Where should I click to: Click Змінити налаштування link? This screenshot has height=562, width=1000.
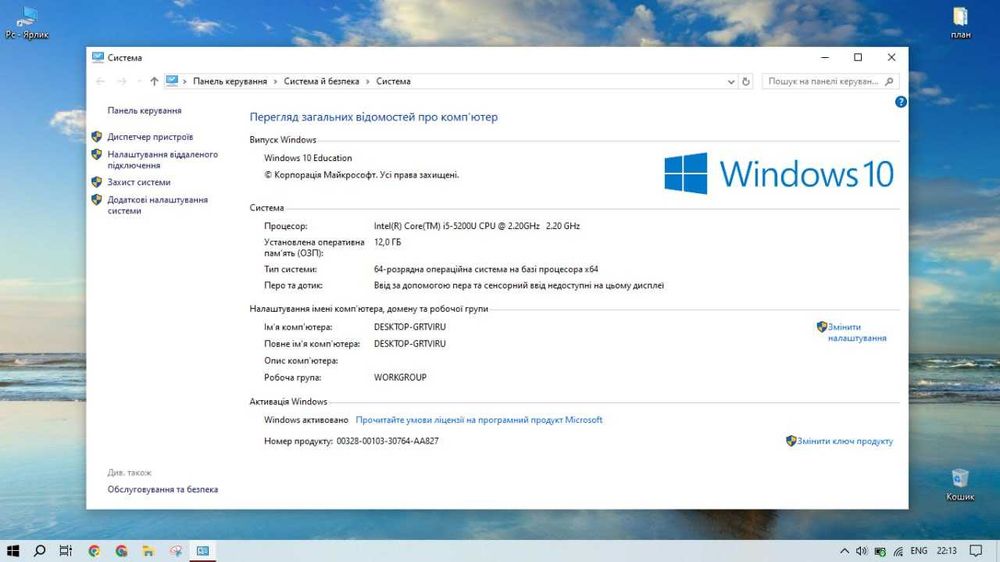[857, 332]
